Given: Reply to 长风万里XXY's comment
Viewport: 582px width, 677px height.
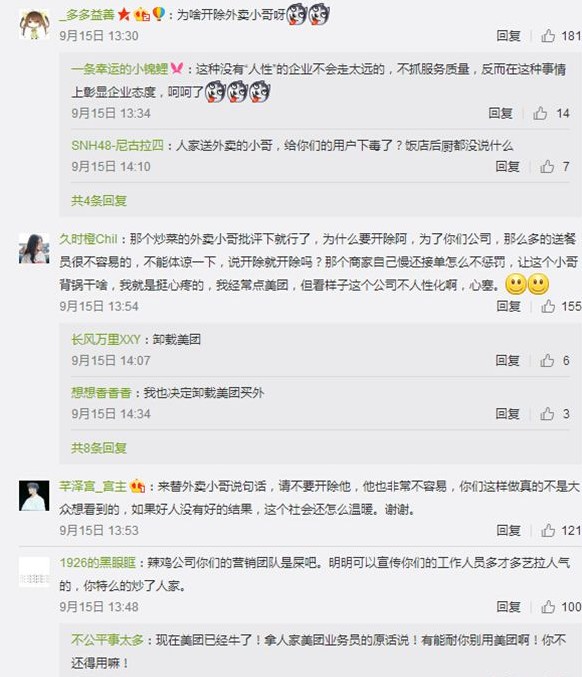Looking at the screenshot, I should click(x=507, y=360).
